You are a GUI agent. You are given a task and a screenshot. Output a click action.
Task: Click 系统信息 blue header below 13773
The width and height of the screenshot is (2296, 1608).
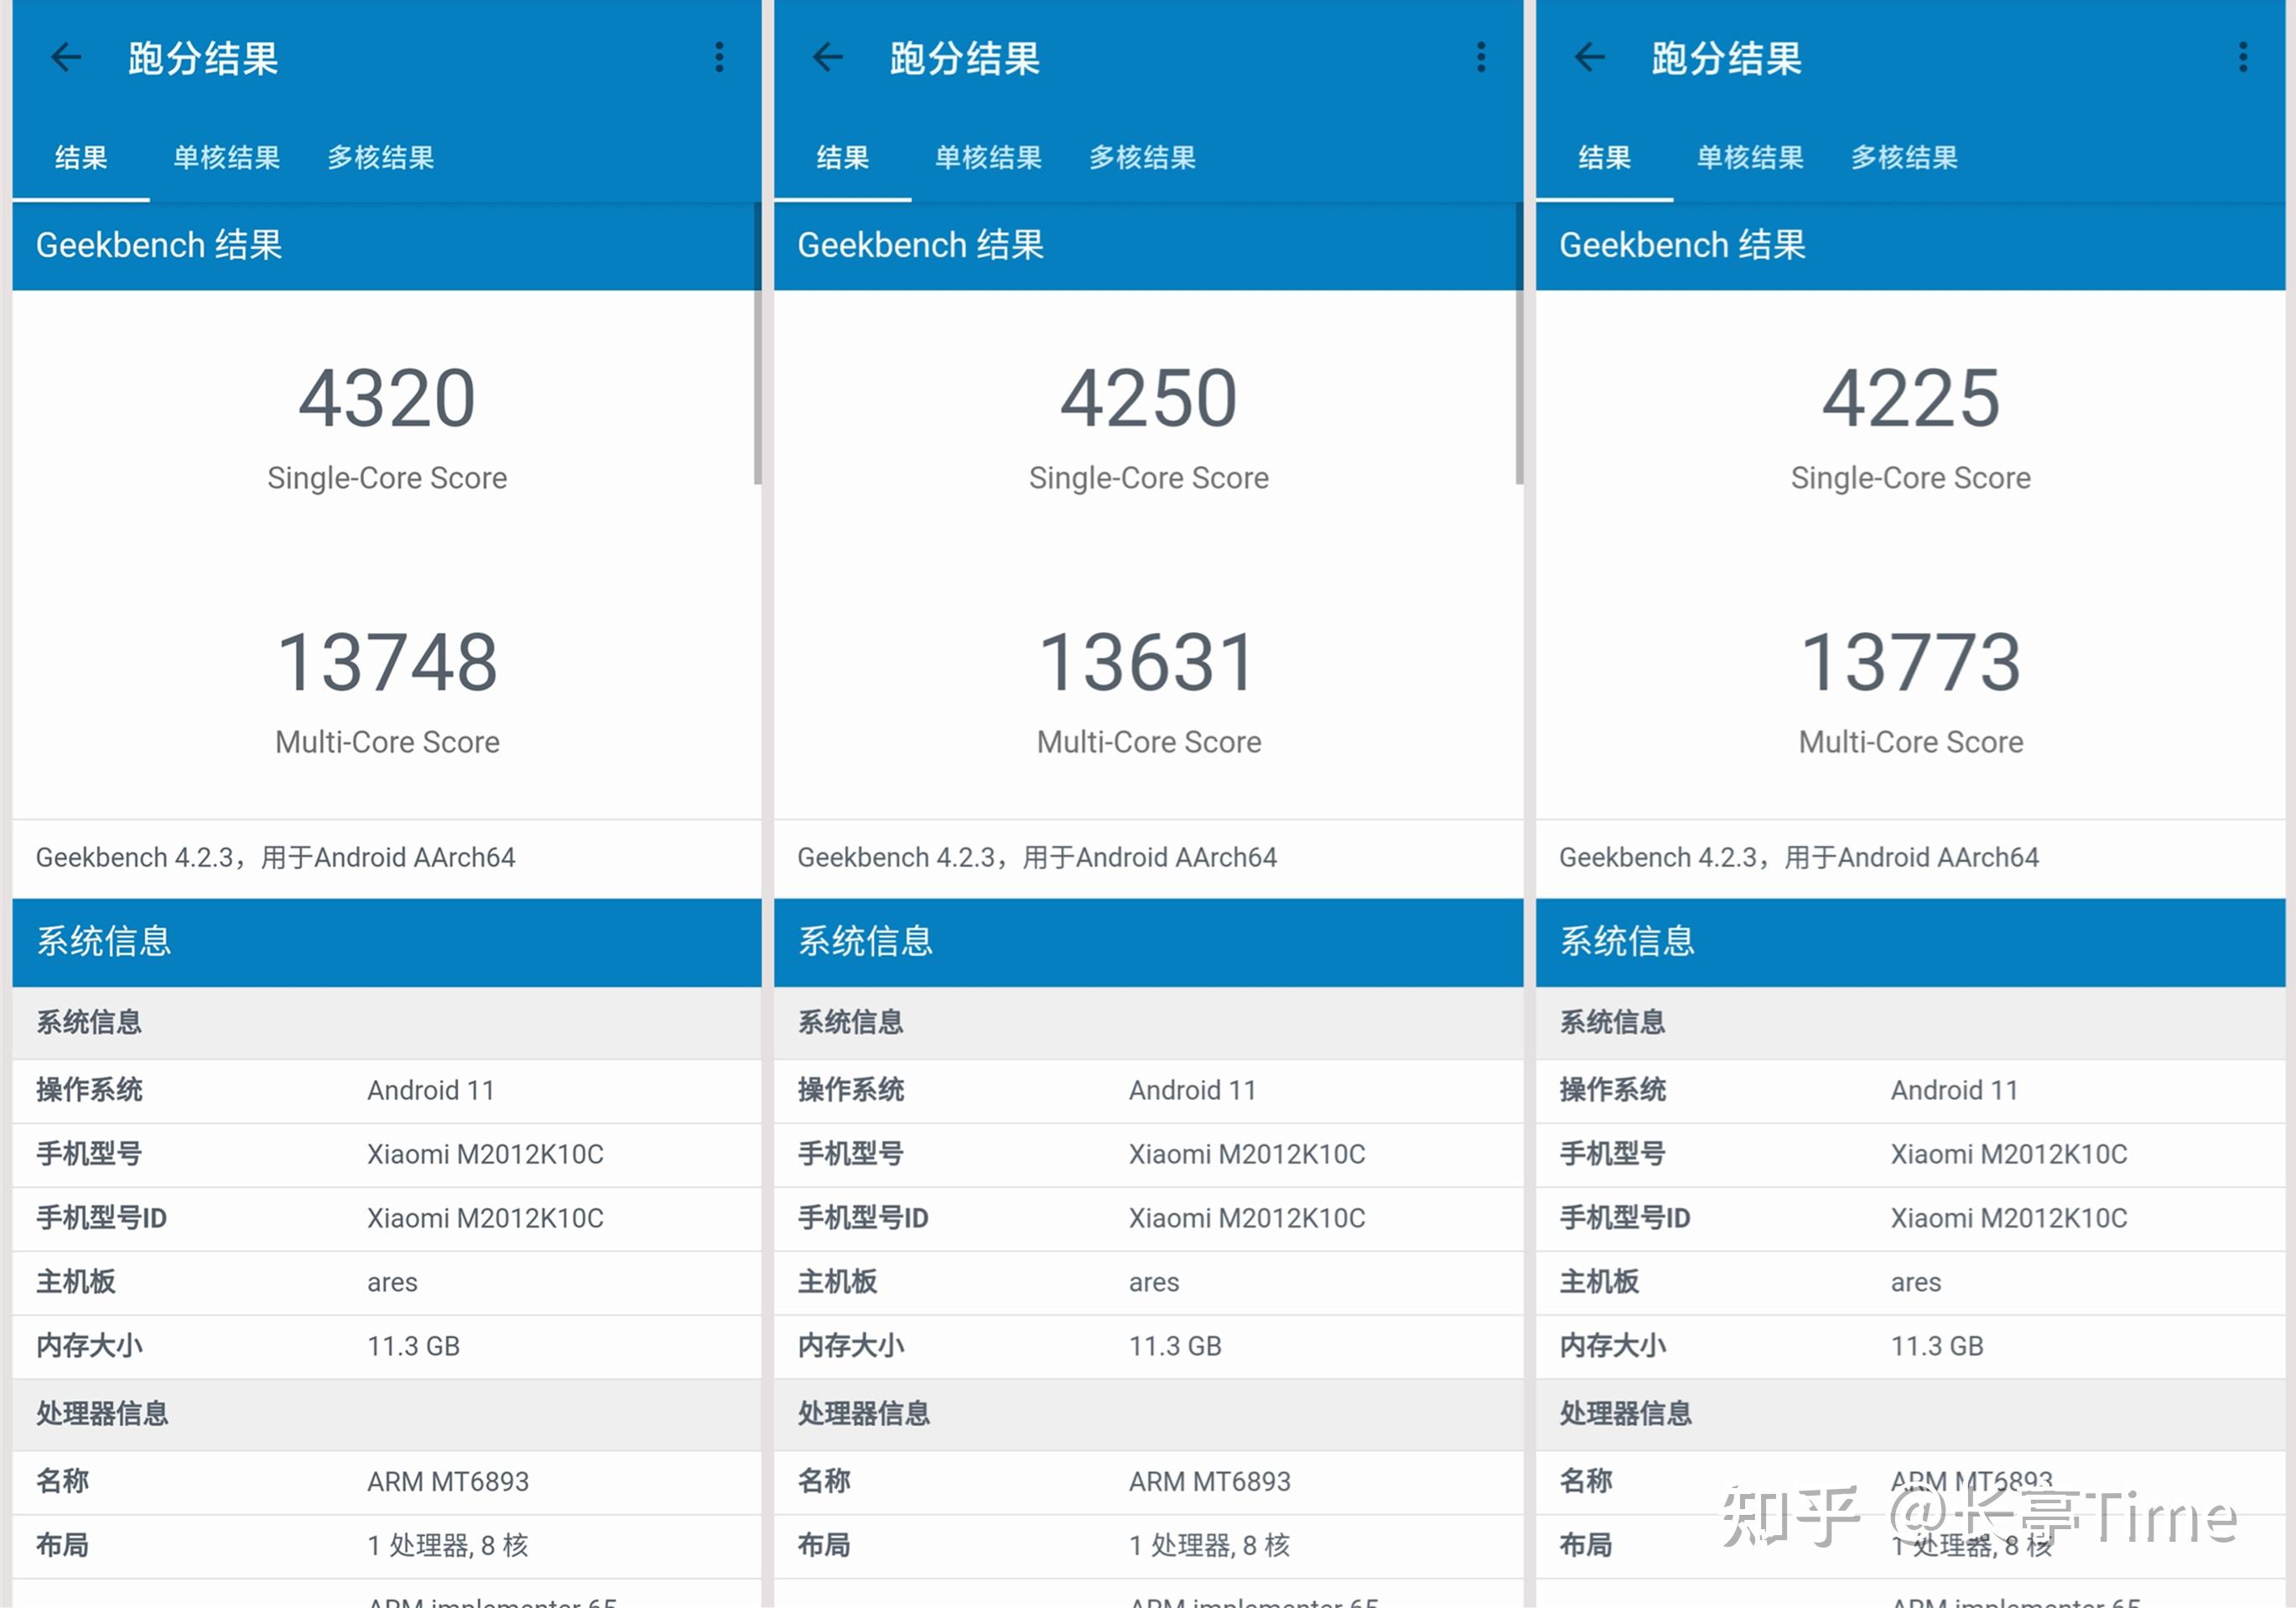point(1911,942)
